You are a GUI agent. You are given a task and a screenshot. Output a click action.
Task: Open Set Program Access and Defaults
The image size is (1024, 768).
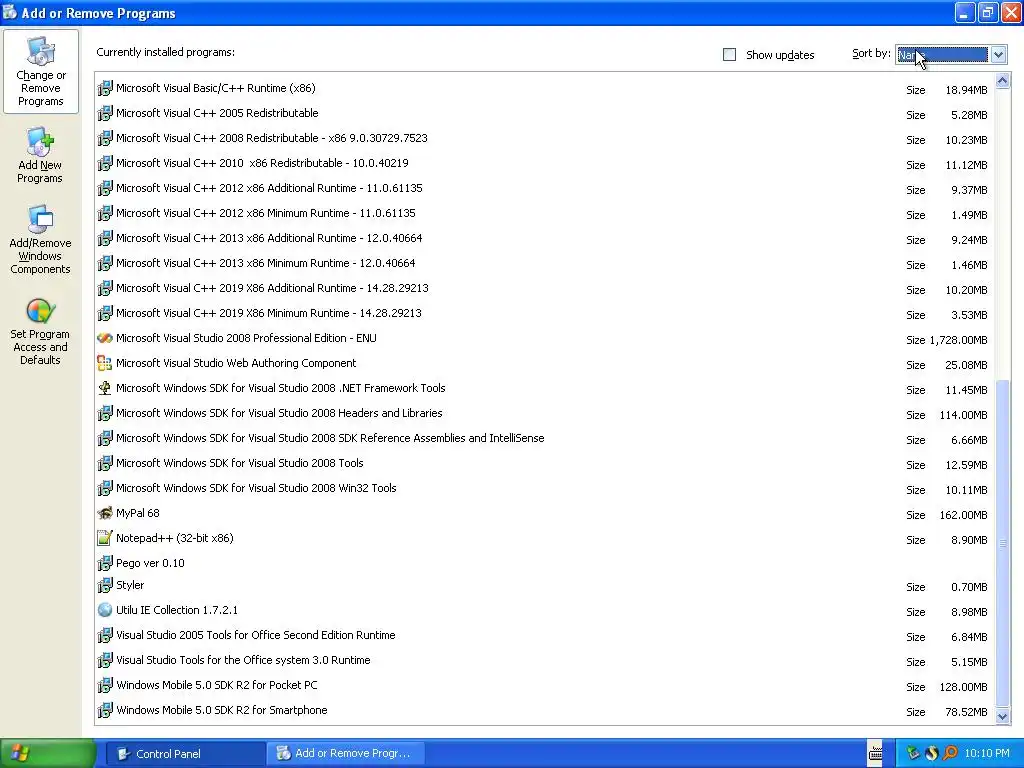click(40, 332)
